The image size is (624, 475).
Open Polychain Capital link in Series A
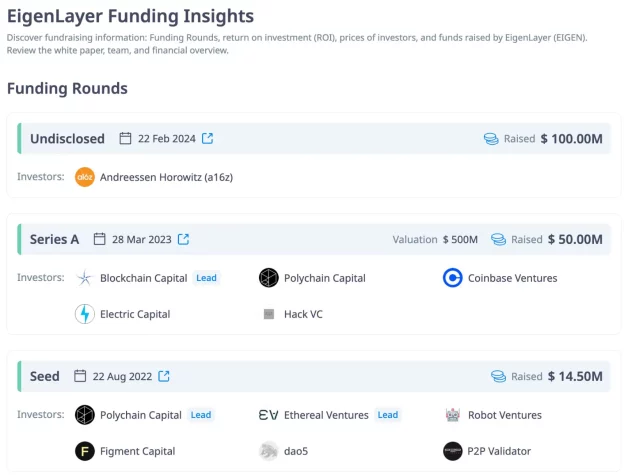click(x=325, y=278)
